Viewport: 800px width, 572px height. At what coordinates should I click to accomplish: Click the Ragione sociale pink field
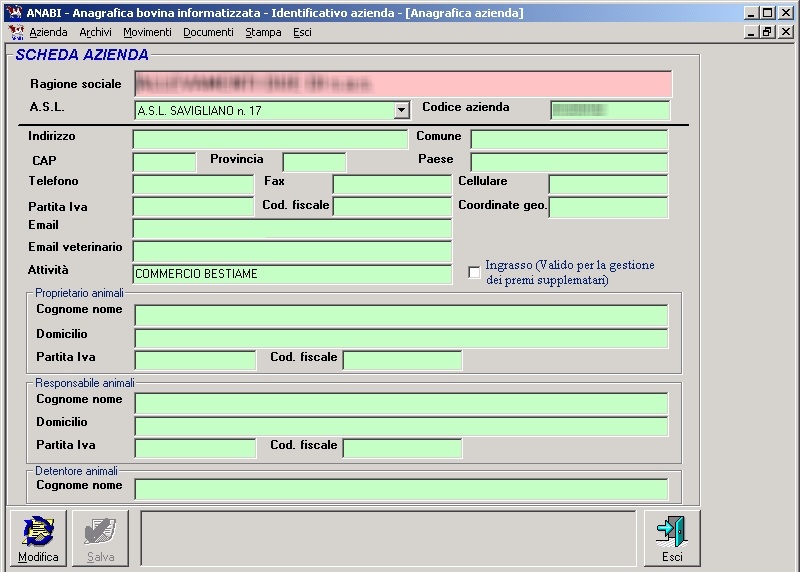402,84
